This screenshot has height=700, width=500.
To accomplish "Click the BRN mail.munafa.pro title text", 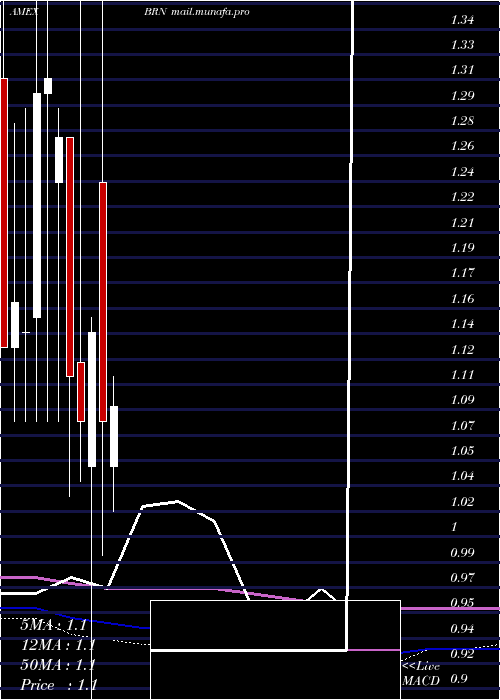I will coord(196,12).
